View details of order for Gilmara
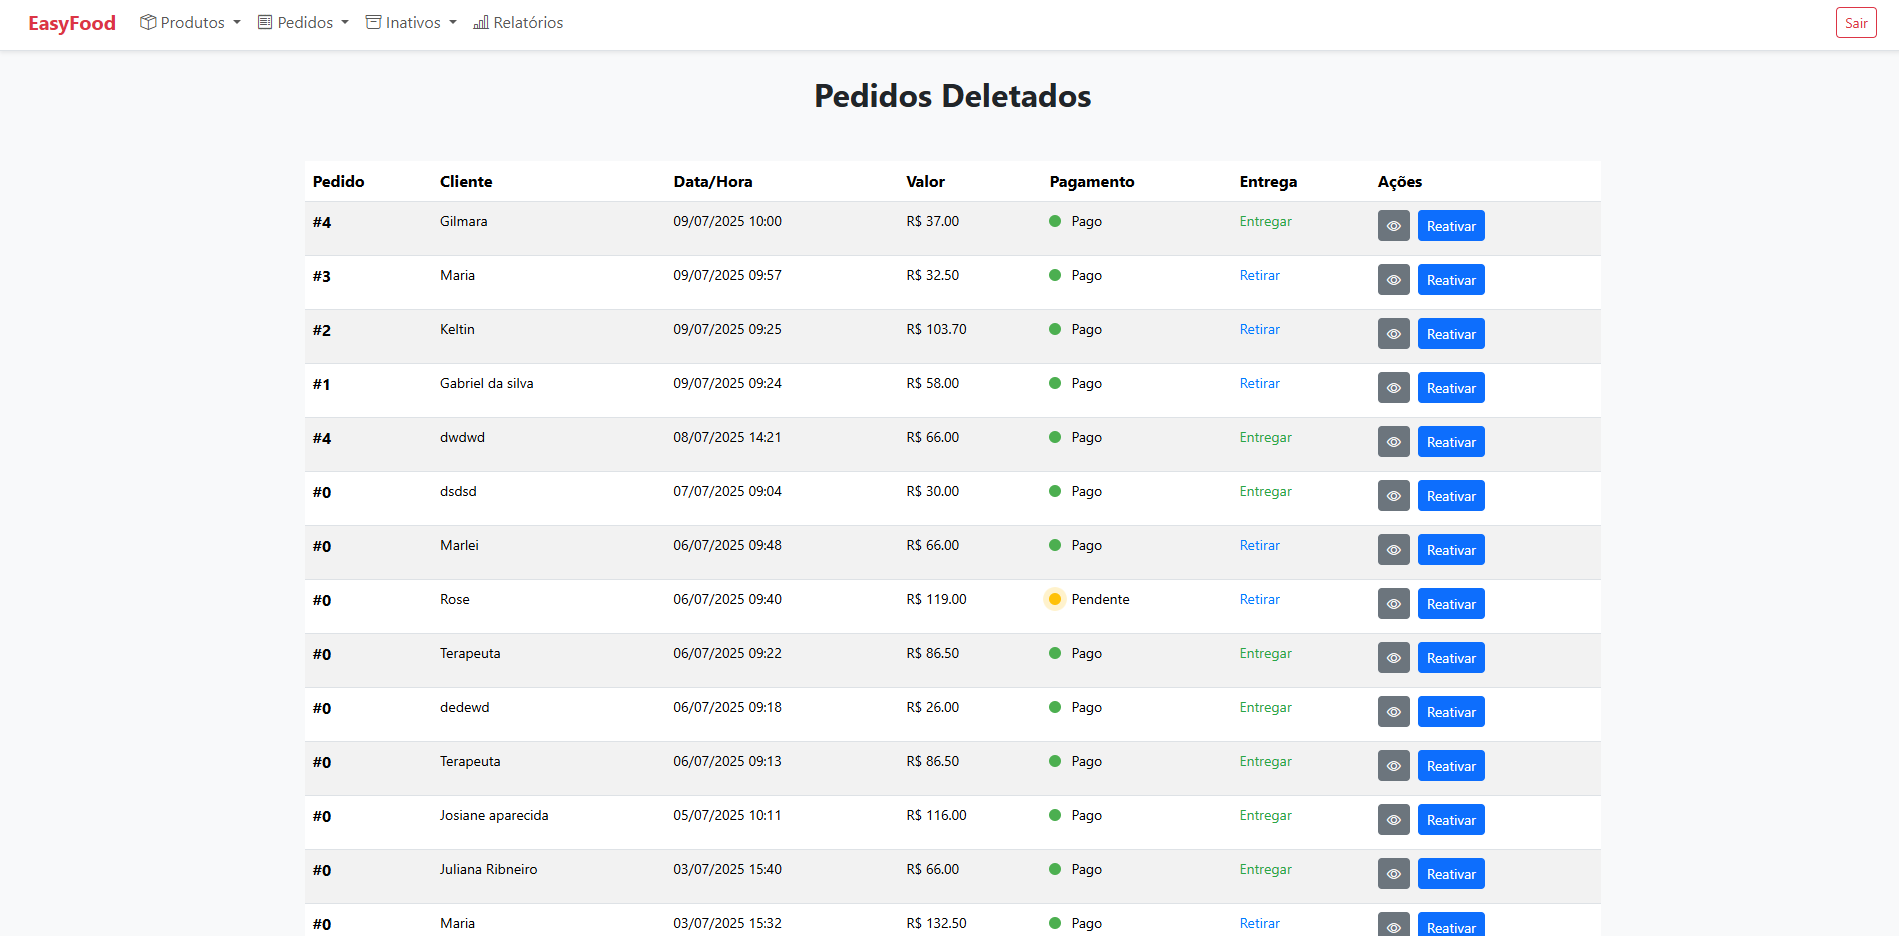The width and height of the screenshot is (1899, 936). tap(1393, 226)
